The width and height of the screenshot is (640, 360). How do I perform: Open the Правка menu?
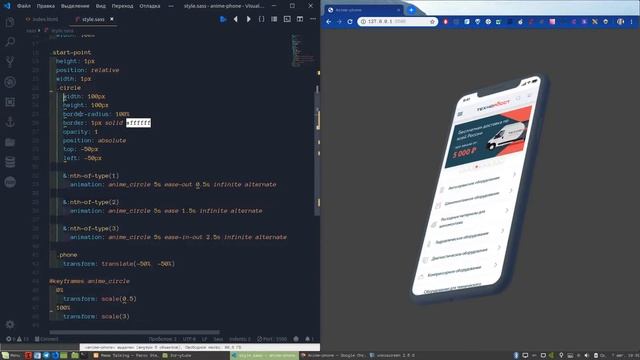(45, 6)
